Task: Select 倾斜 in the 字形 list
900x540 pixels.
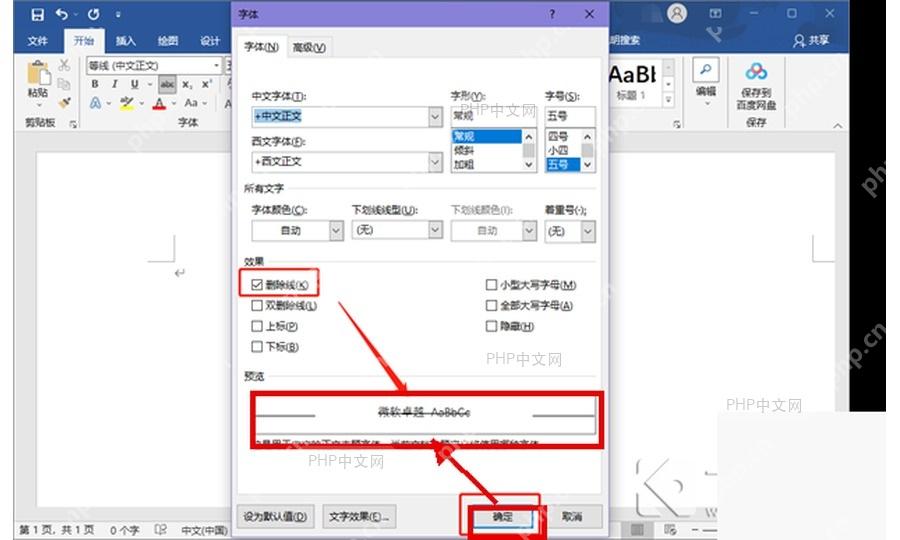Action: coord(487,150)
